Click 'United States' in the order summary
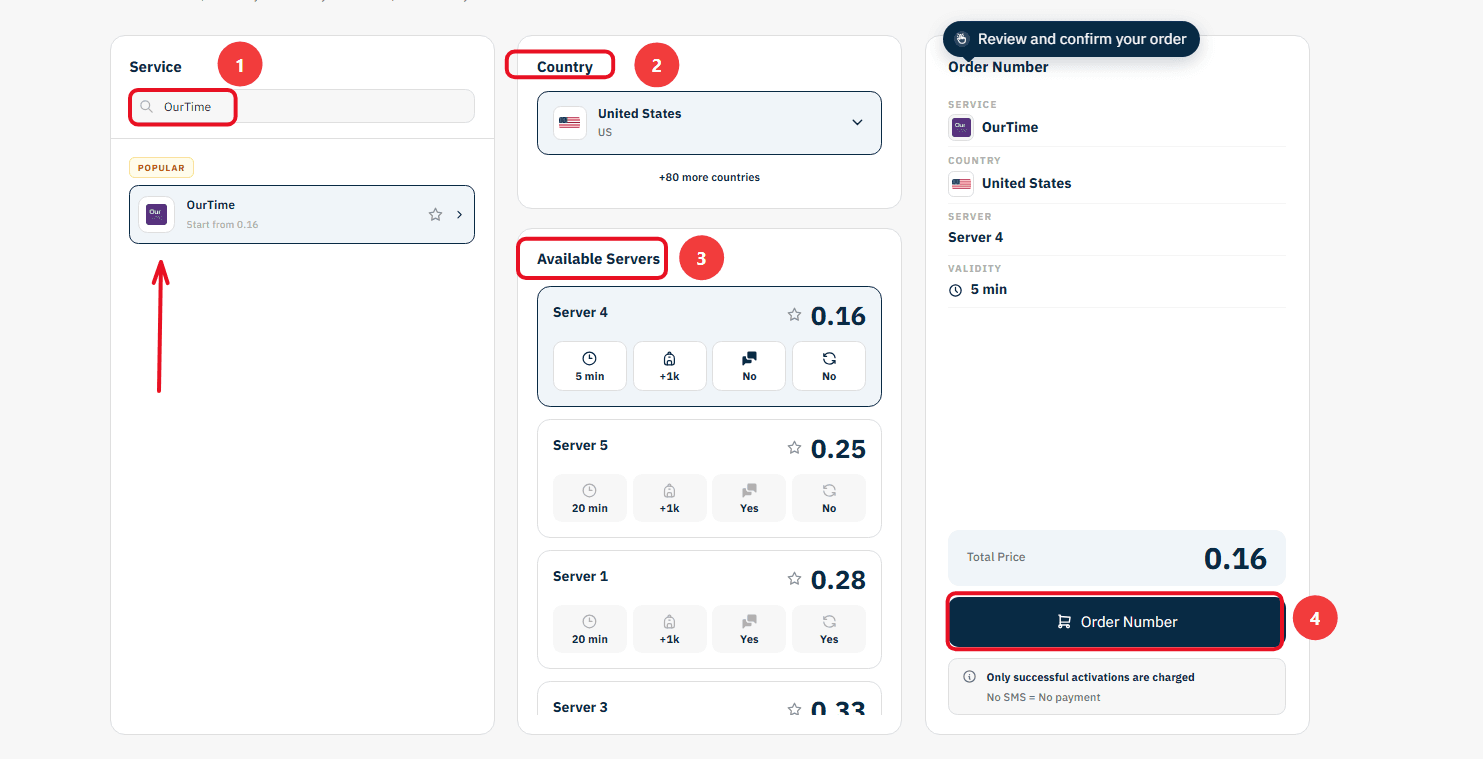This screenshot has width=1483, height=759. pos(1026,184)
